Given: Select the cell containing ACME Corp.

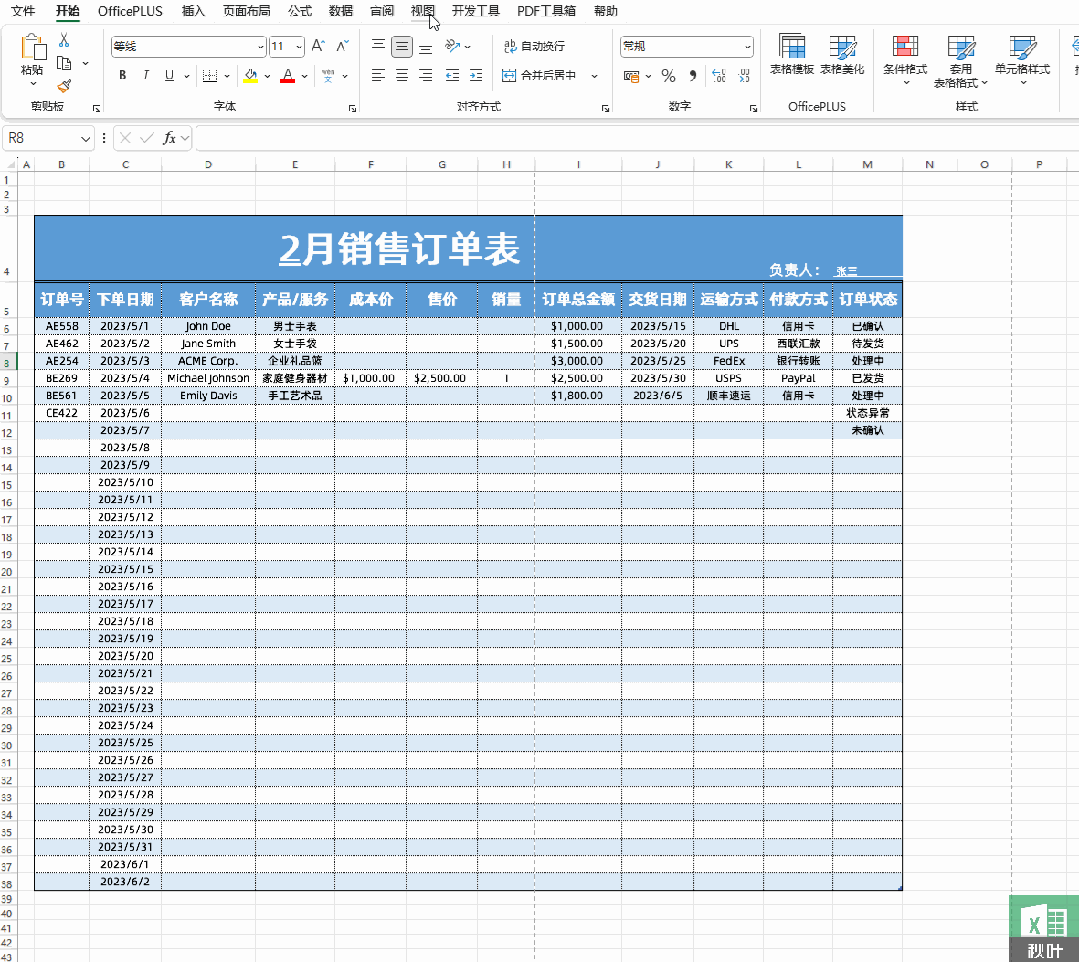Looking at the screenshot, I should (208, 361).
